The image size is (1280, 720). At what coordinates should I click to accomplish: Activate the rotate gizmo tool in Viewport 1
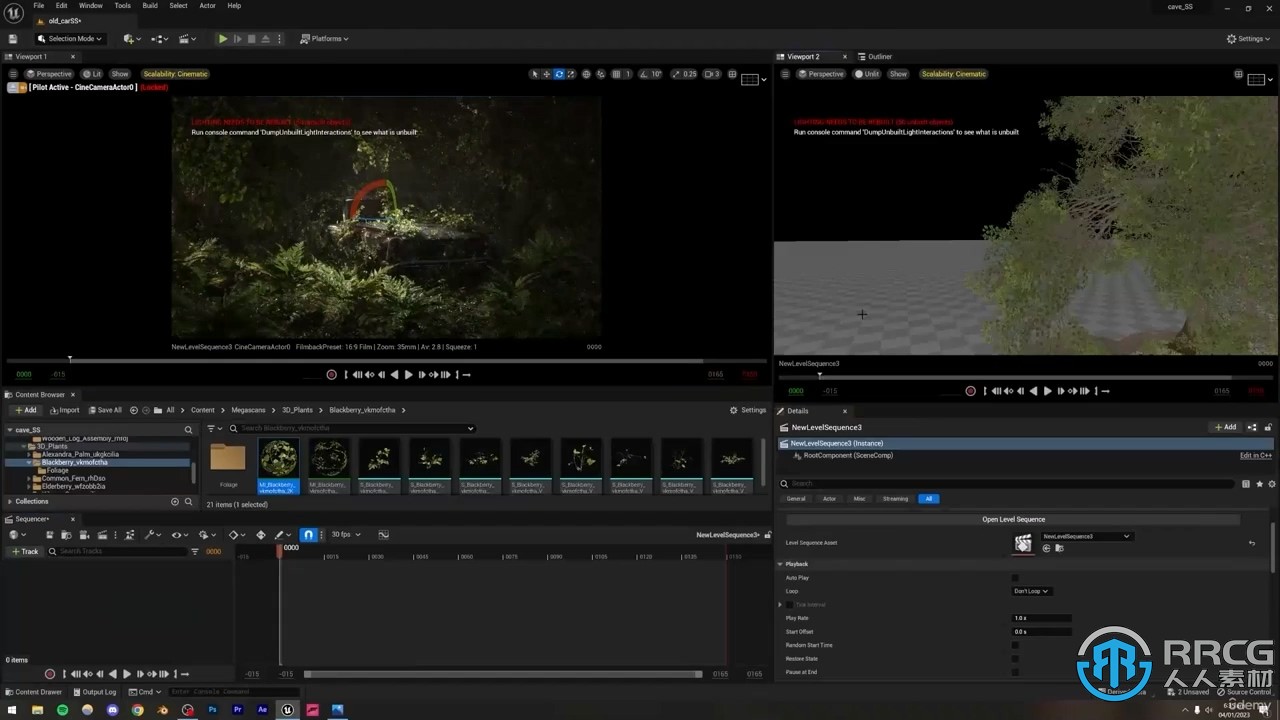click(559, 74)
